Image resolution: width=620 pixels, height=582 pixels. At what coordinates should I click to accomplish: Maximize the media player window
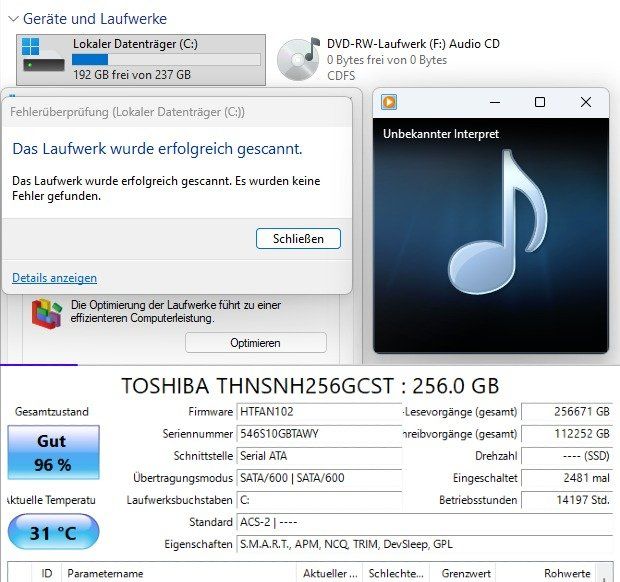tap(540, 102)
